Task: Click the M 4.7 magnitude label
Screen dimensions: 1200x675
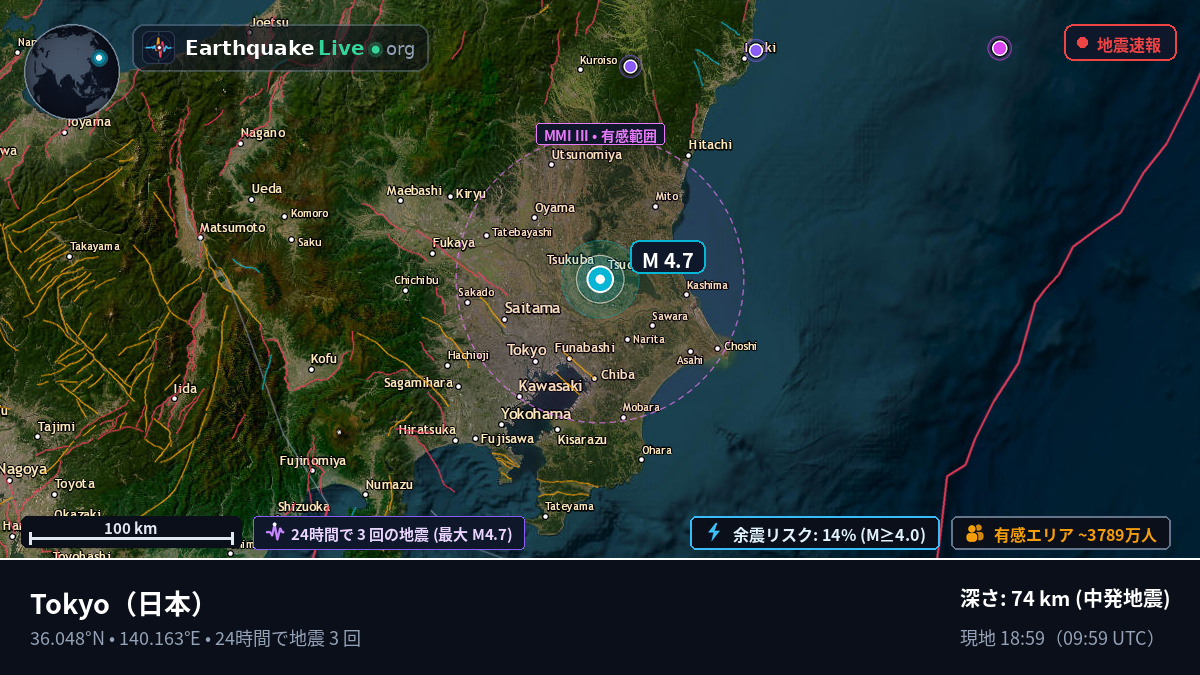Action: (x=668, y=259)
